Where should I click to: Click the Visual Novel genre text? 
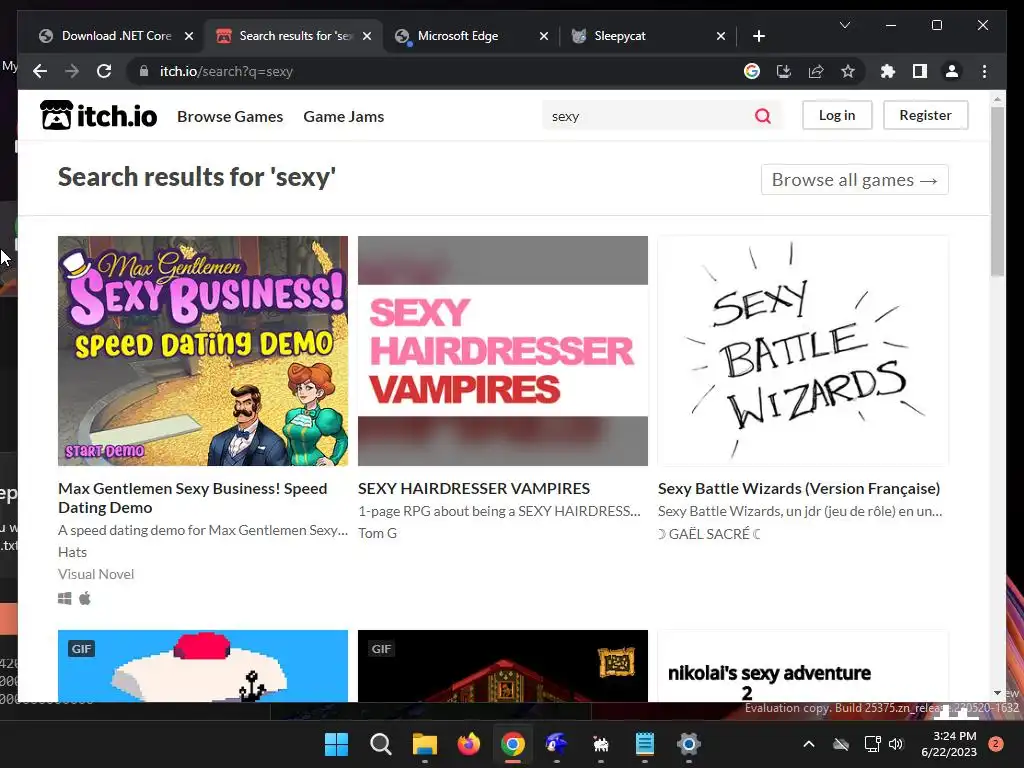96,574
